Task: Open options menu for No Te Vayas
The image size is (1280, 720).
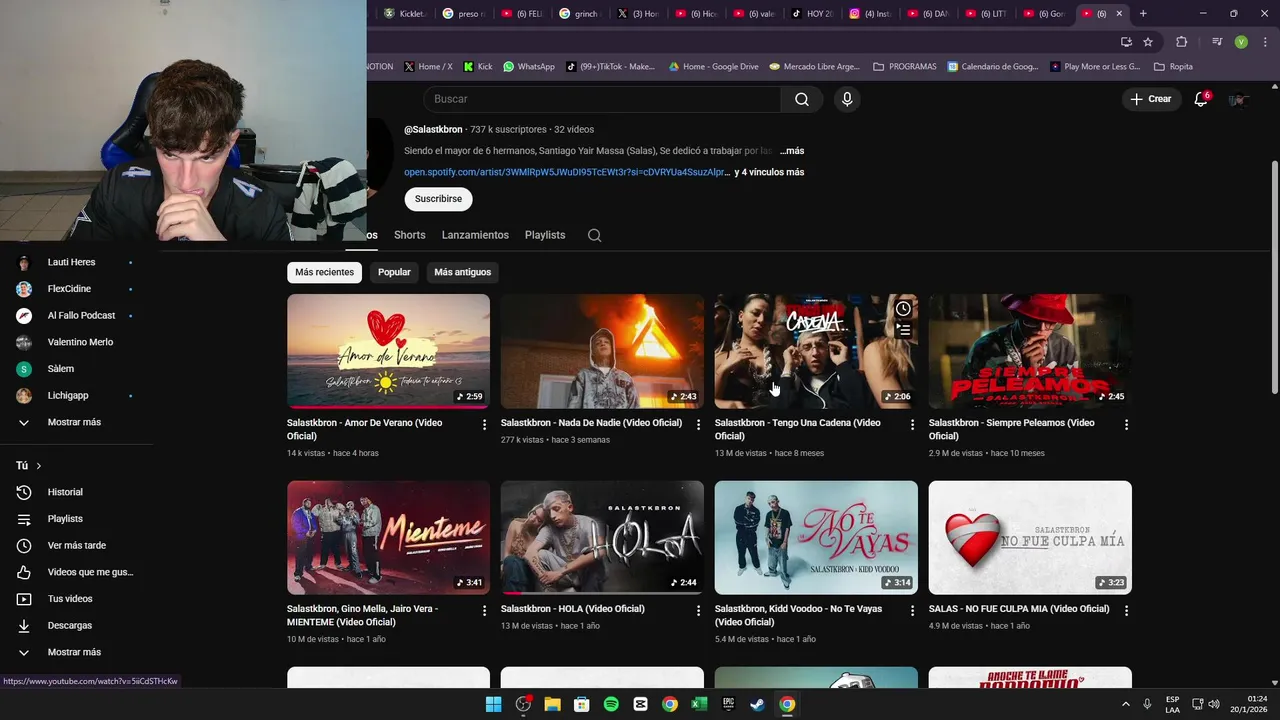Action: [x=912, y=611]
